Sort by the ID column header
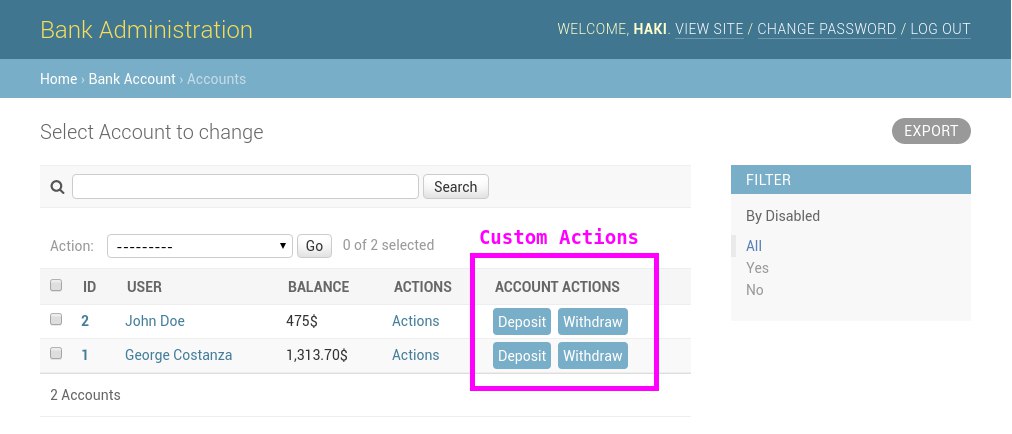1012x434 pixels. click(x=90, y=287)
